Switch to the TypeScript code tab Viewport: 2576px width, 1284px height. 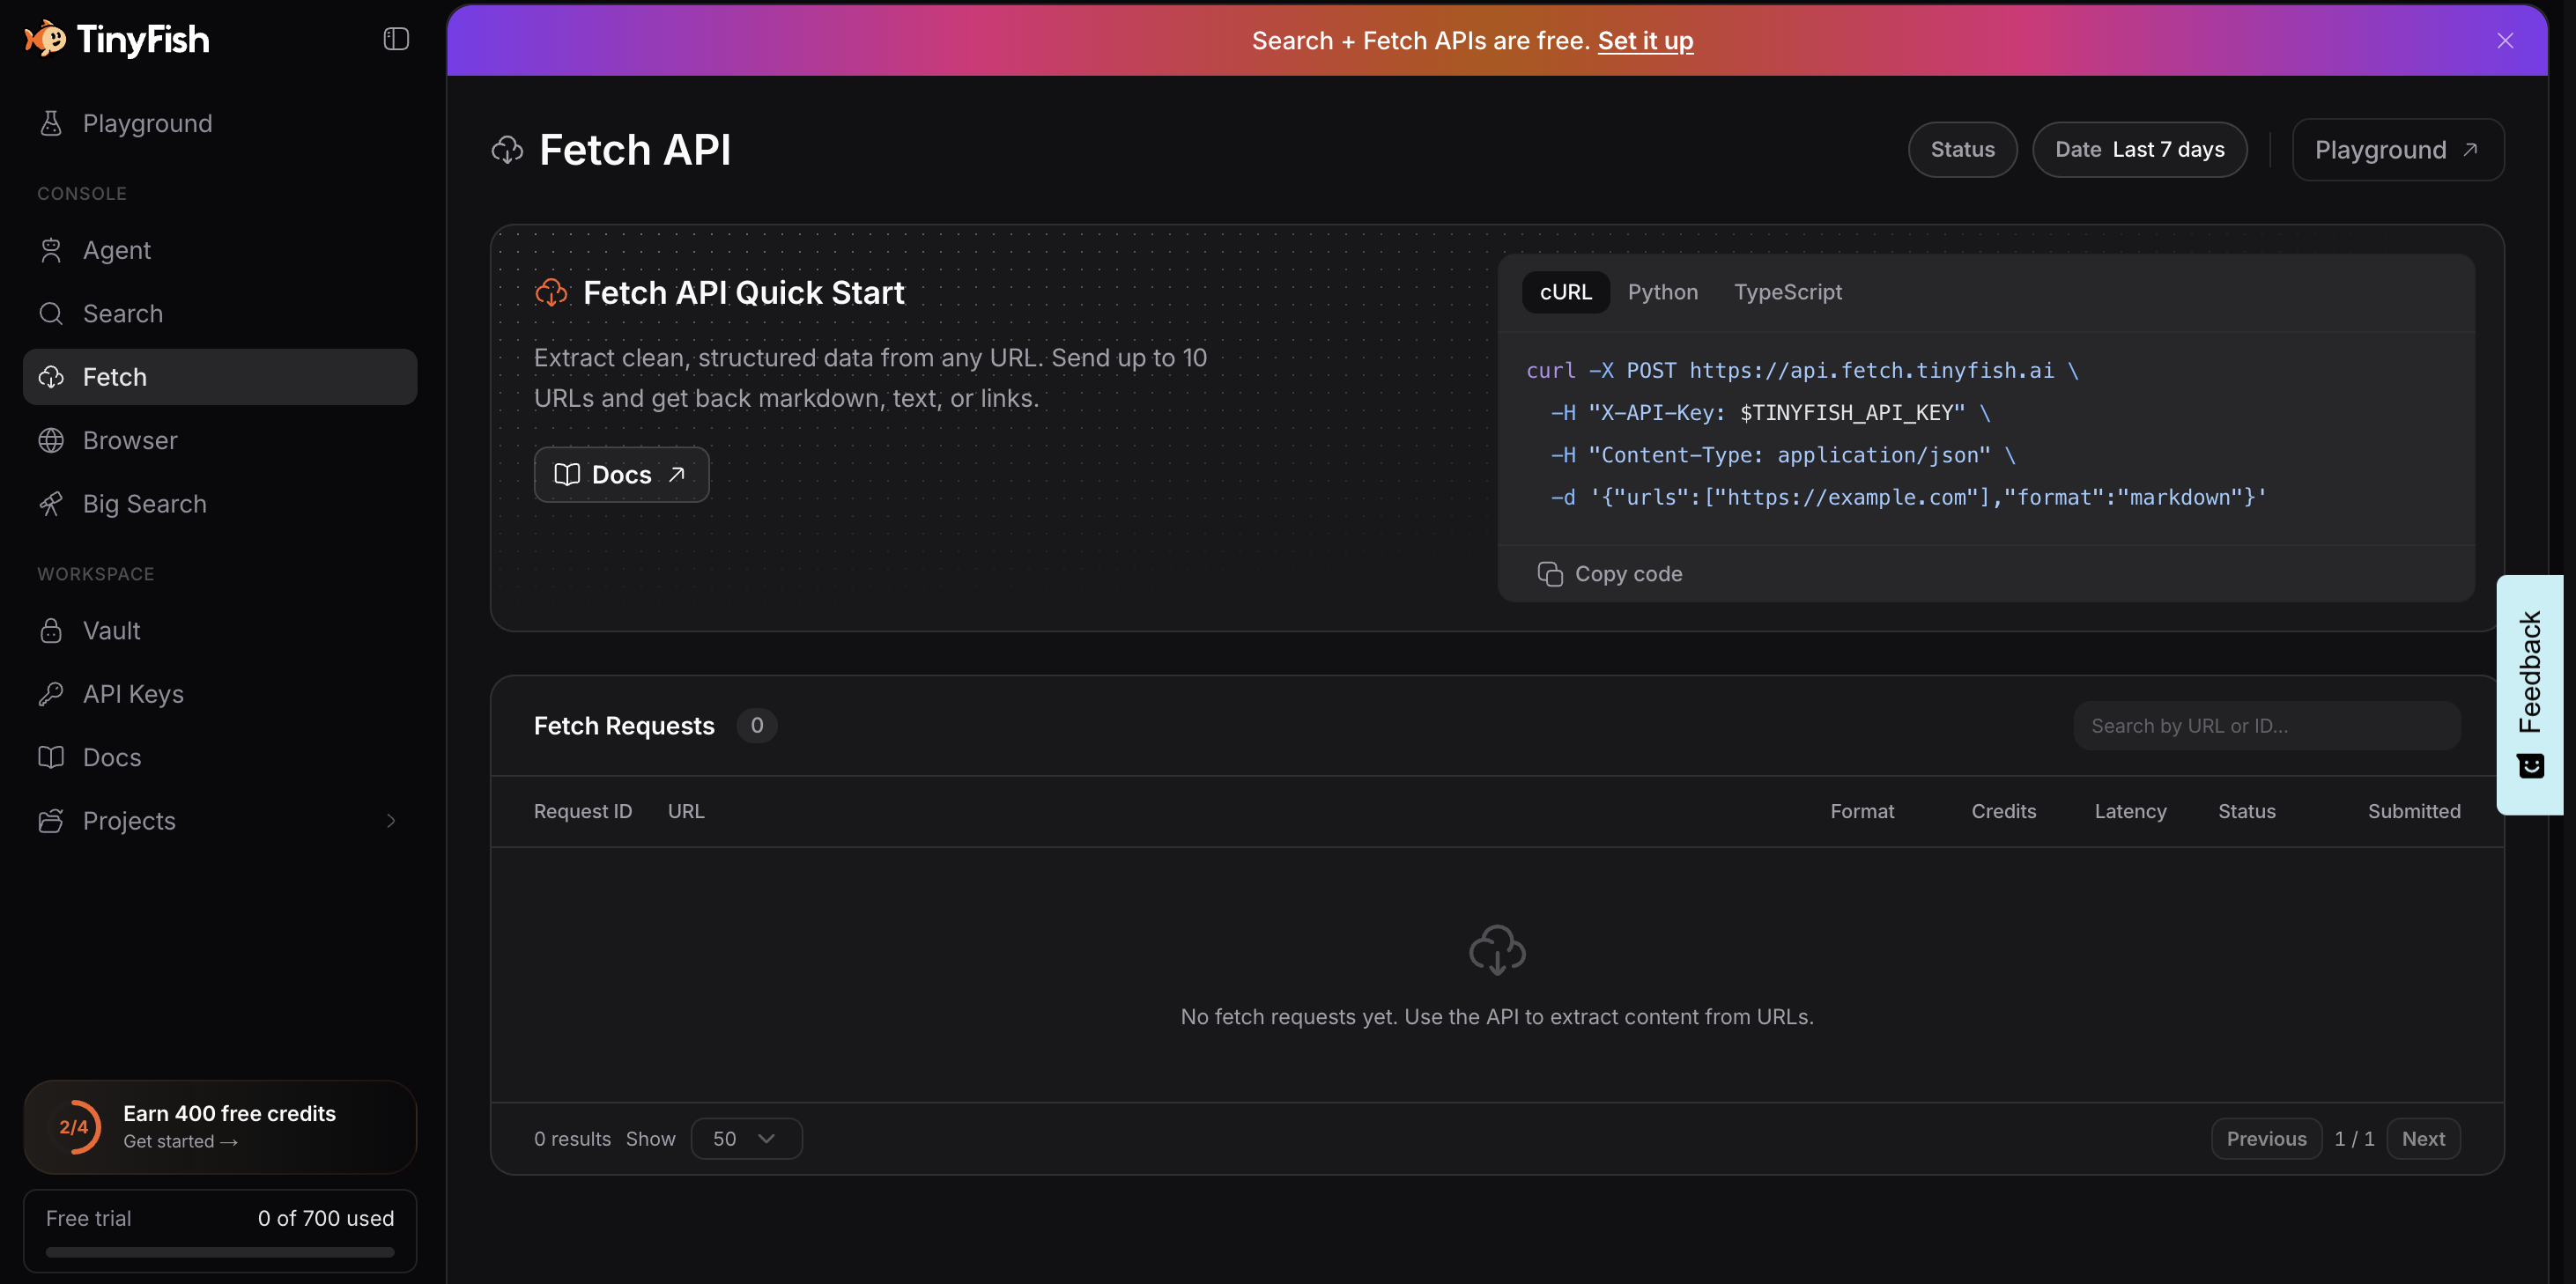(1787, 292)
